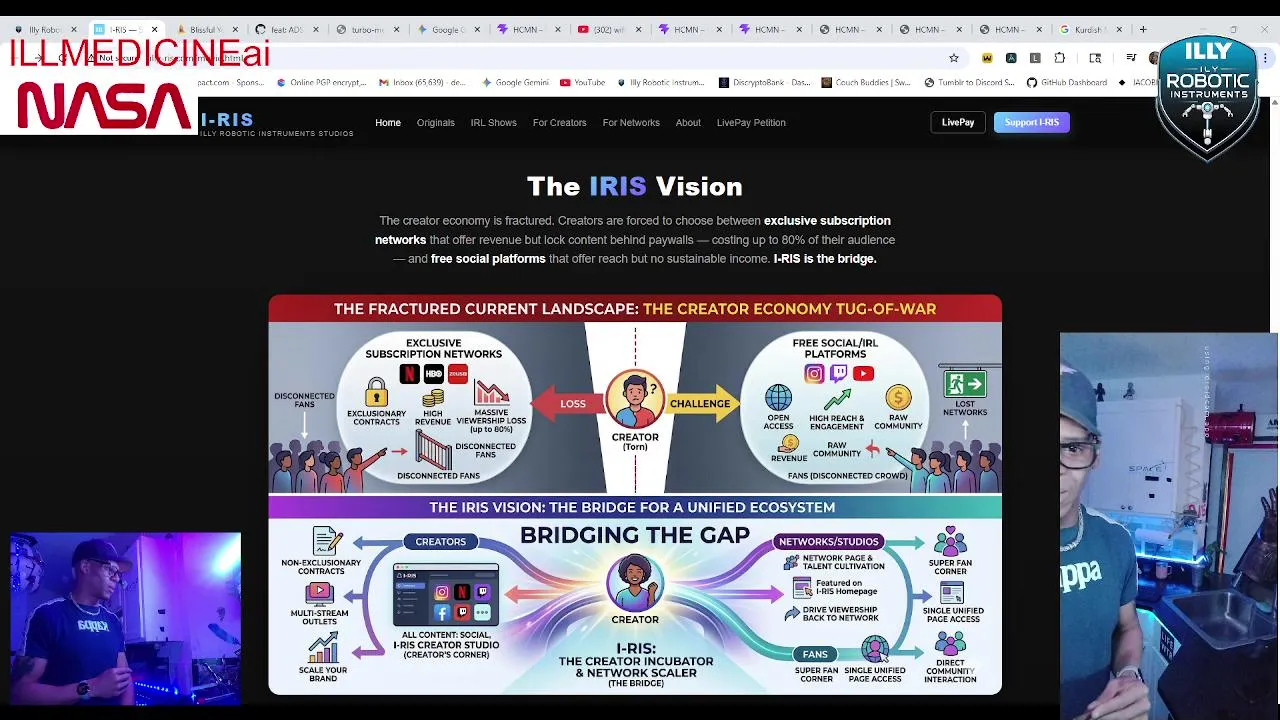This screenshot has height=720, width=1280.
Task: Open the For Creators nav item
Action: 560,123
